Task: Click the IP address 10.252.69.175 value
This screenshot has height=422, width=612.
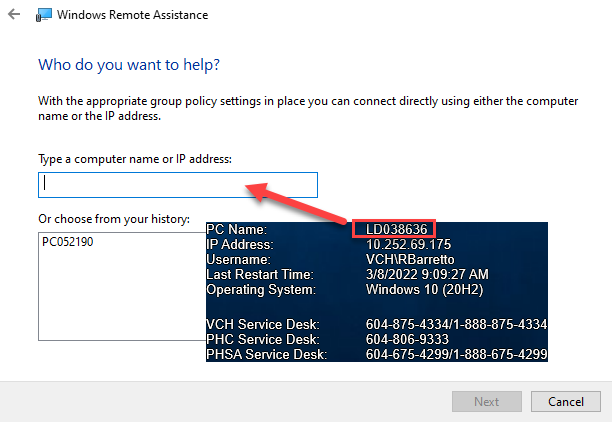Action: [x=408, y=244]
